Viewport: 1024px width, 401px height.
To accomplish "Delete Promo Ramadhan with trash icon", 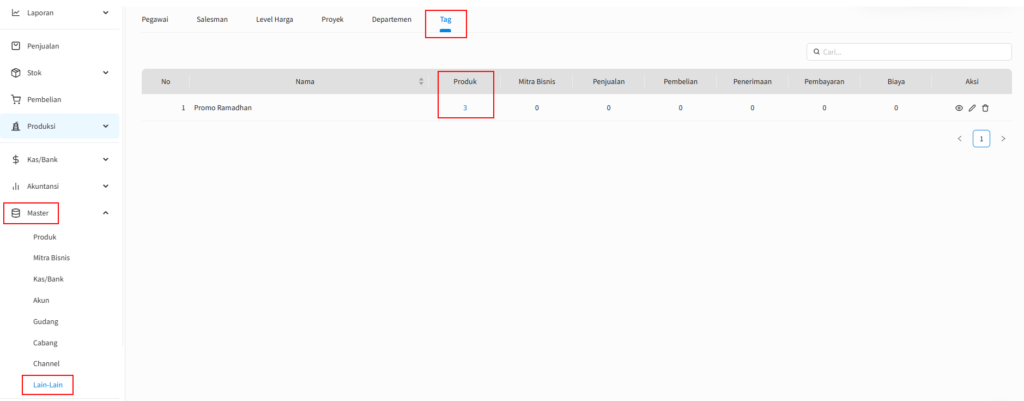I will 985,108.
